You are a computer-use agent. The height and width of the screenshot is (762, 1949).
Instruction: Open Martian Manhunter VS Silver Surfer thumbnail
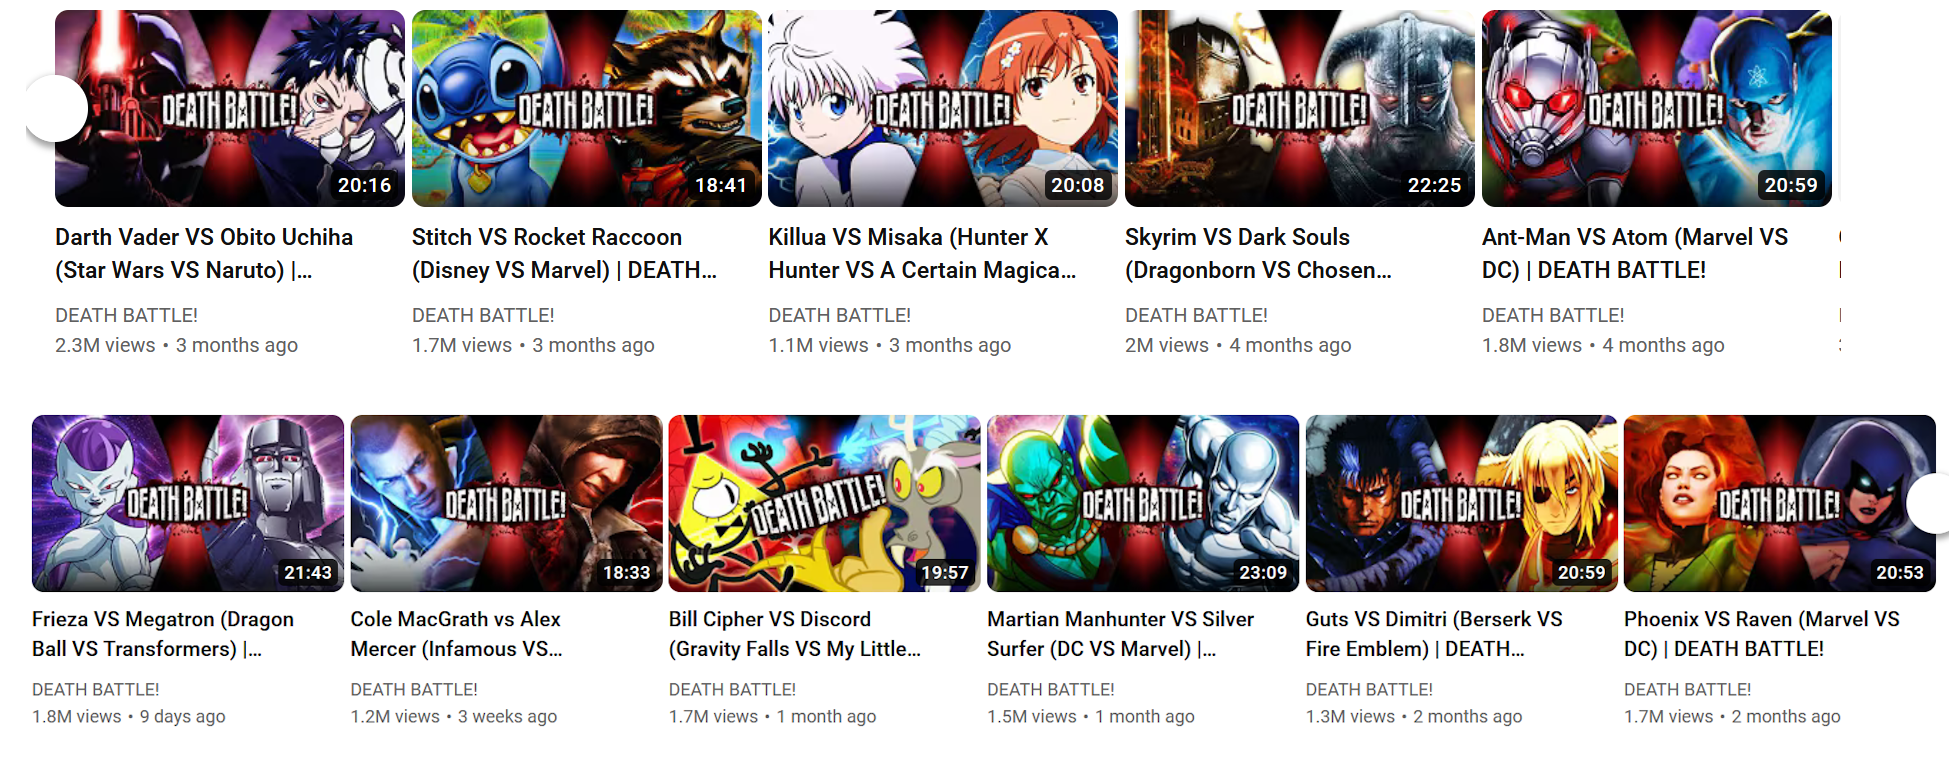pos(1143,503)
